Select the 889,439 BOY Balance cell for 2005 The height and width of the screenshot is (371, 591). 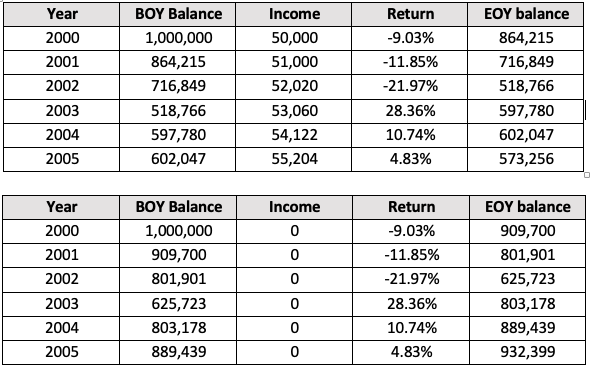[178, 352]
